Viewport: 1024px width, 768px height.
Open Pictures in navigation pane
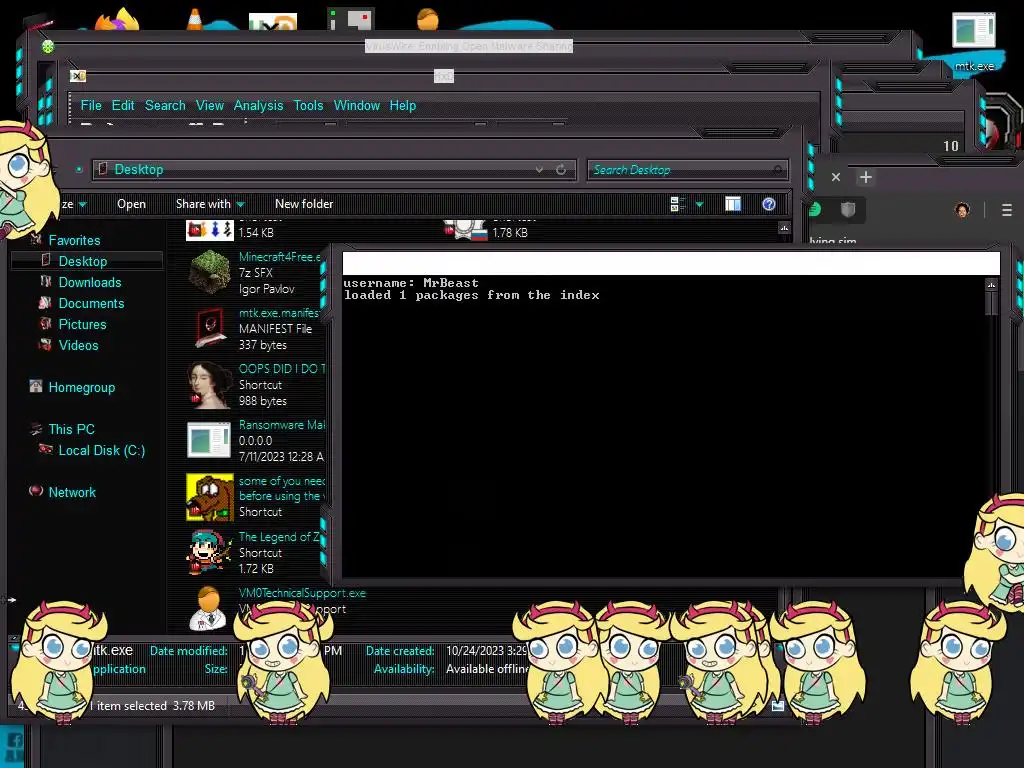82,324
